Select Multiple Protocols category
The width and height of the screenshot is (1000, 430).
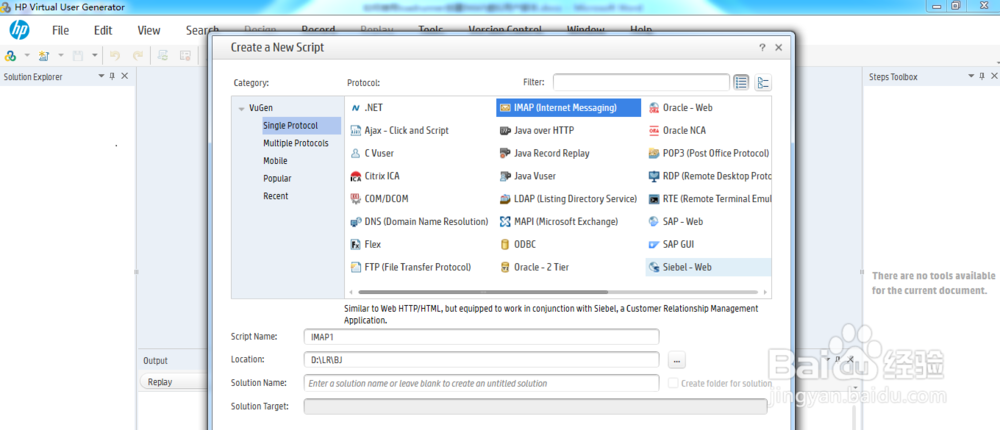(x=296, y=144)
